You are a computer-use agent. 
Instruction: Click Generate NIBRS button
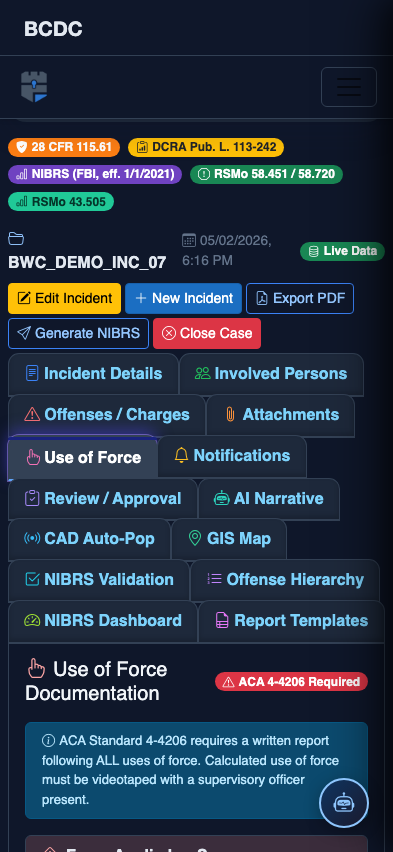tap(78, 333)
